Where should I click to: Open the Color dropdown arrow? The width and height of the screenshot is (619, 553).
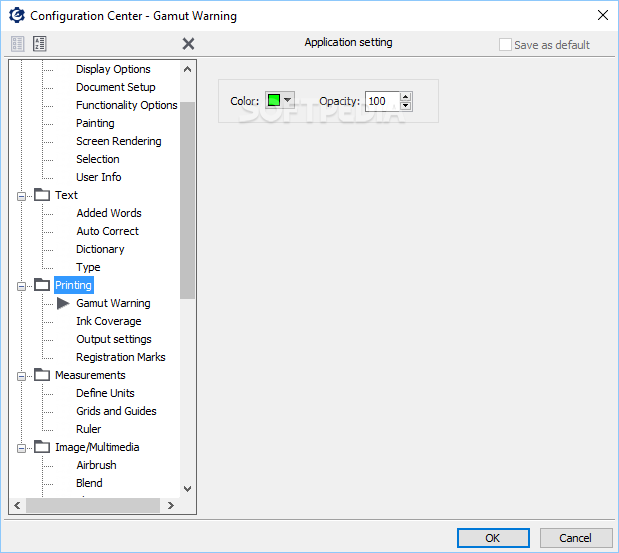point(288,100)
